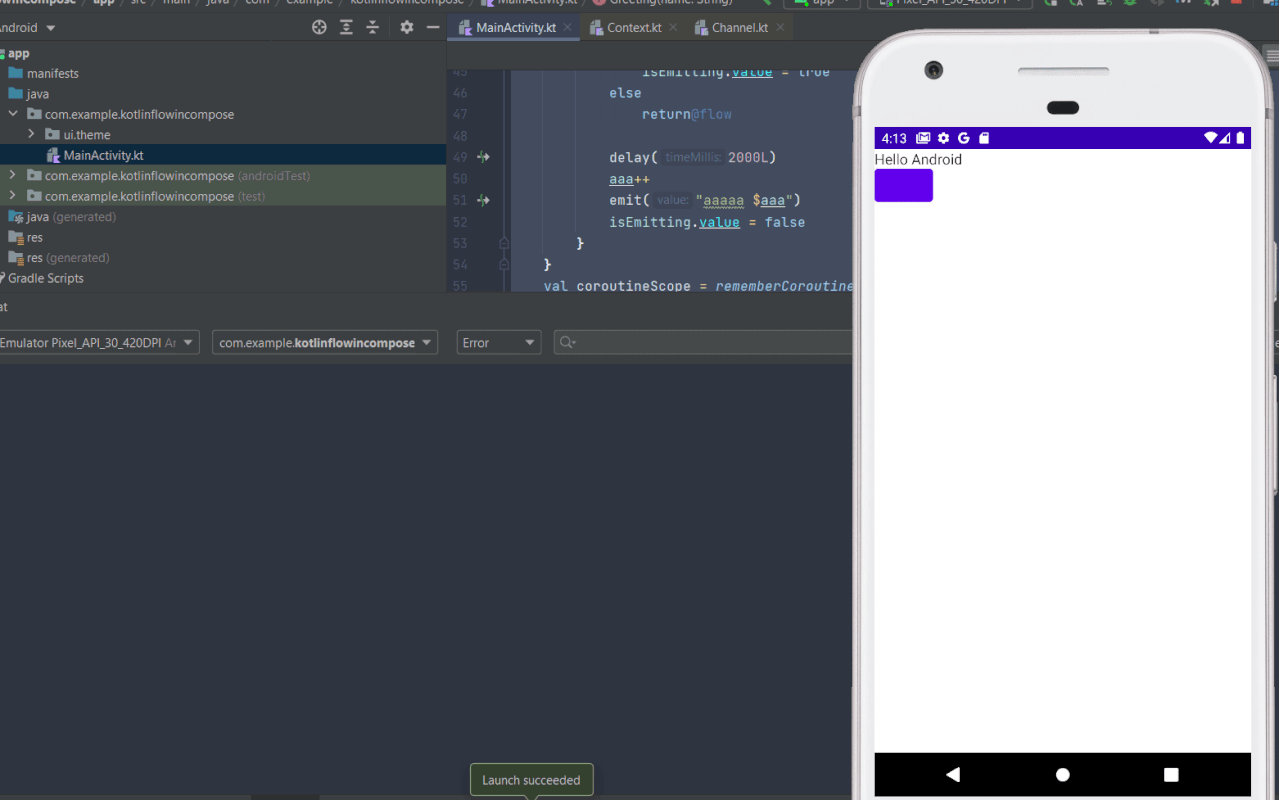Click the aaa++ statement on line 50
This screenshot has width=1279, height=800.
[630, 179]
